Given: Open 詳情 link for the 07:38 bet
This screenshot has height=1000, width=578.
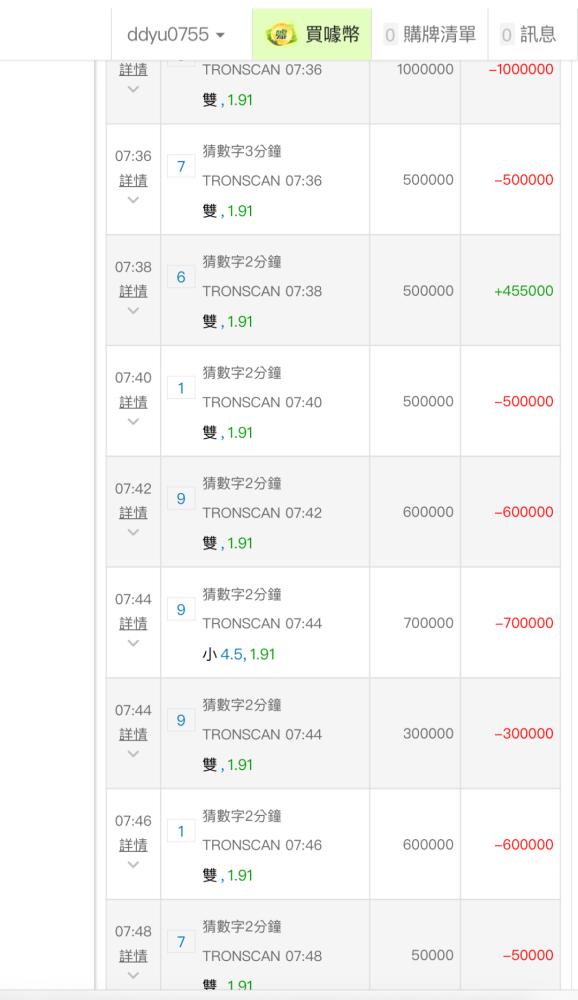Looking at the screenshot, I should coord(133,291).
